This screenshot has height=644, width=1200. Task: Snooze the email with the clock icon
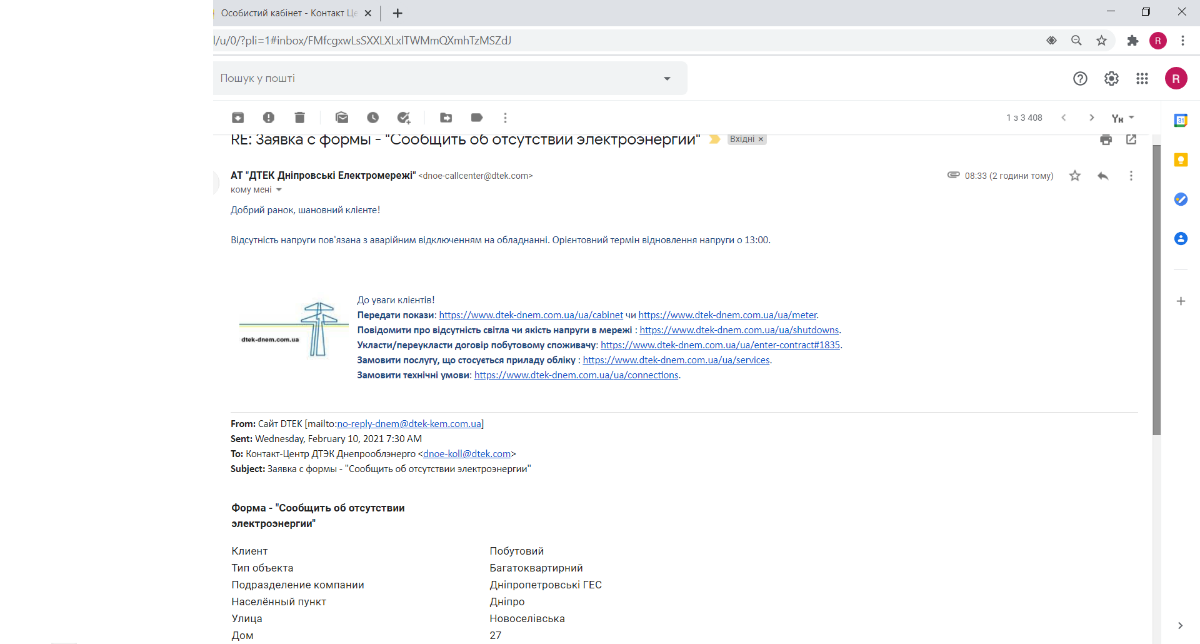[372, 118]
